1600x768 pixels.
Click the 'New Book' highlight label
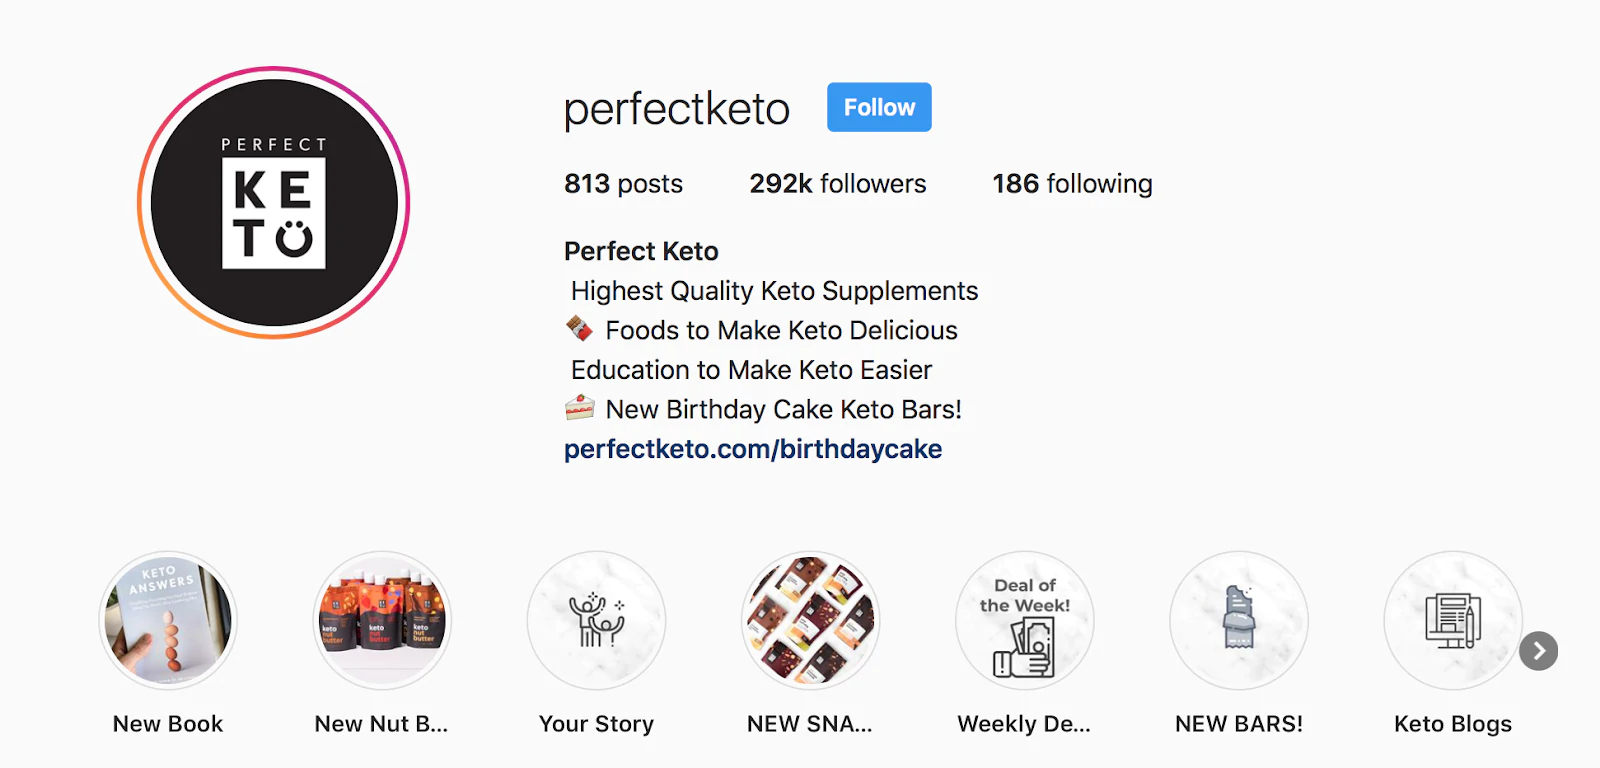(168, 724)
